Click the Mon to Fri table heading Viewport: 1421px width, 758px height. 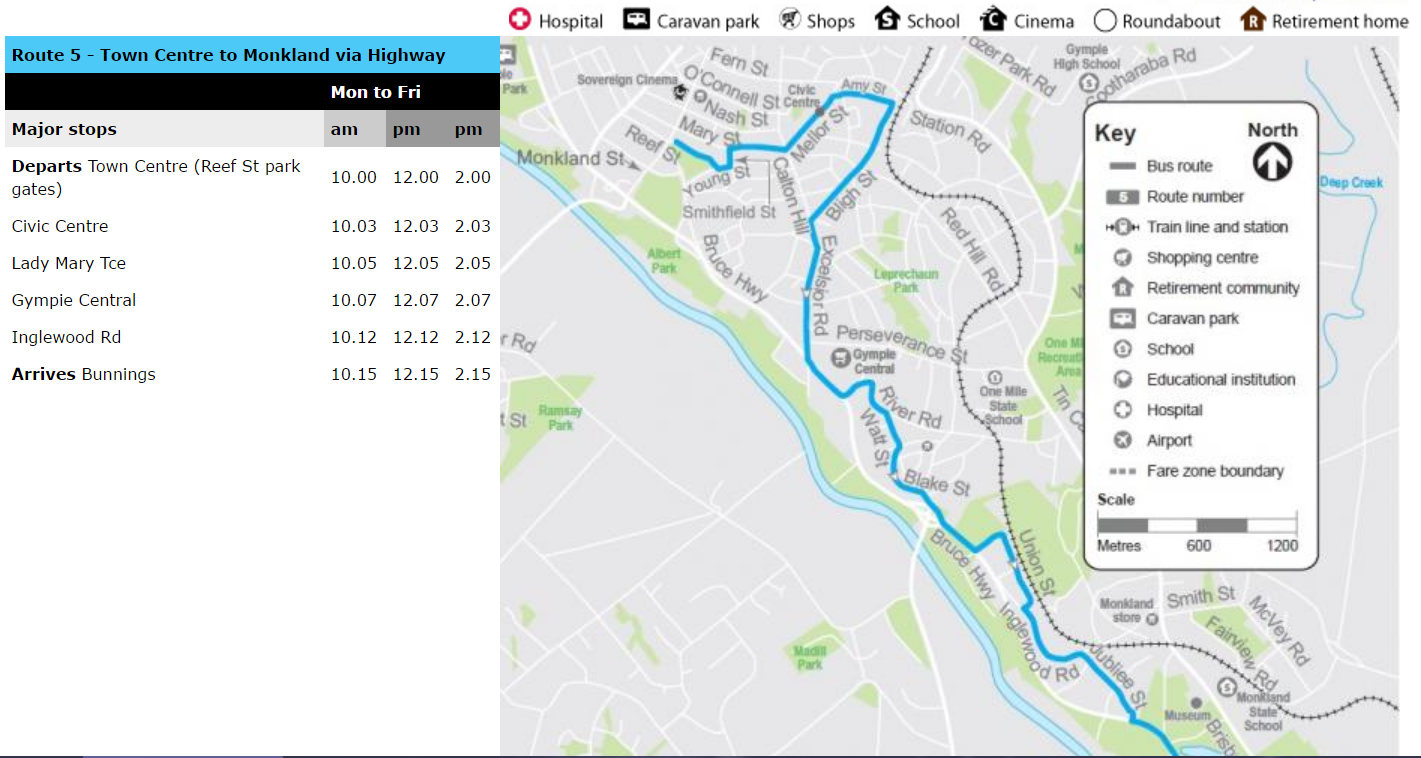(x=375, y=92)
